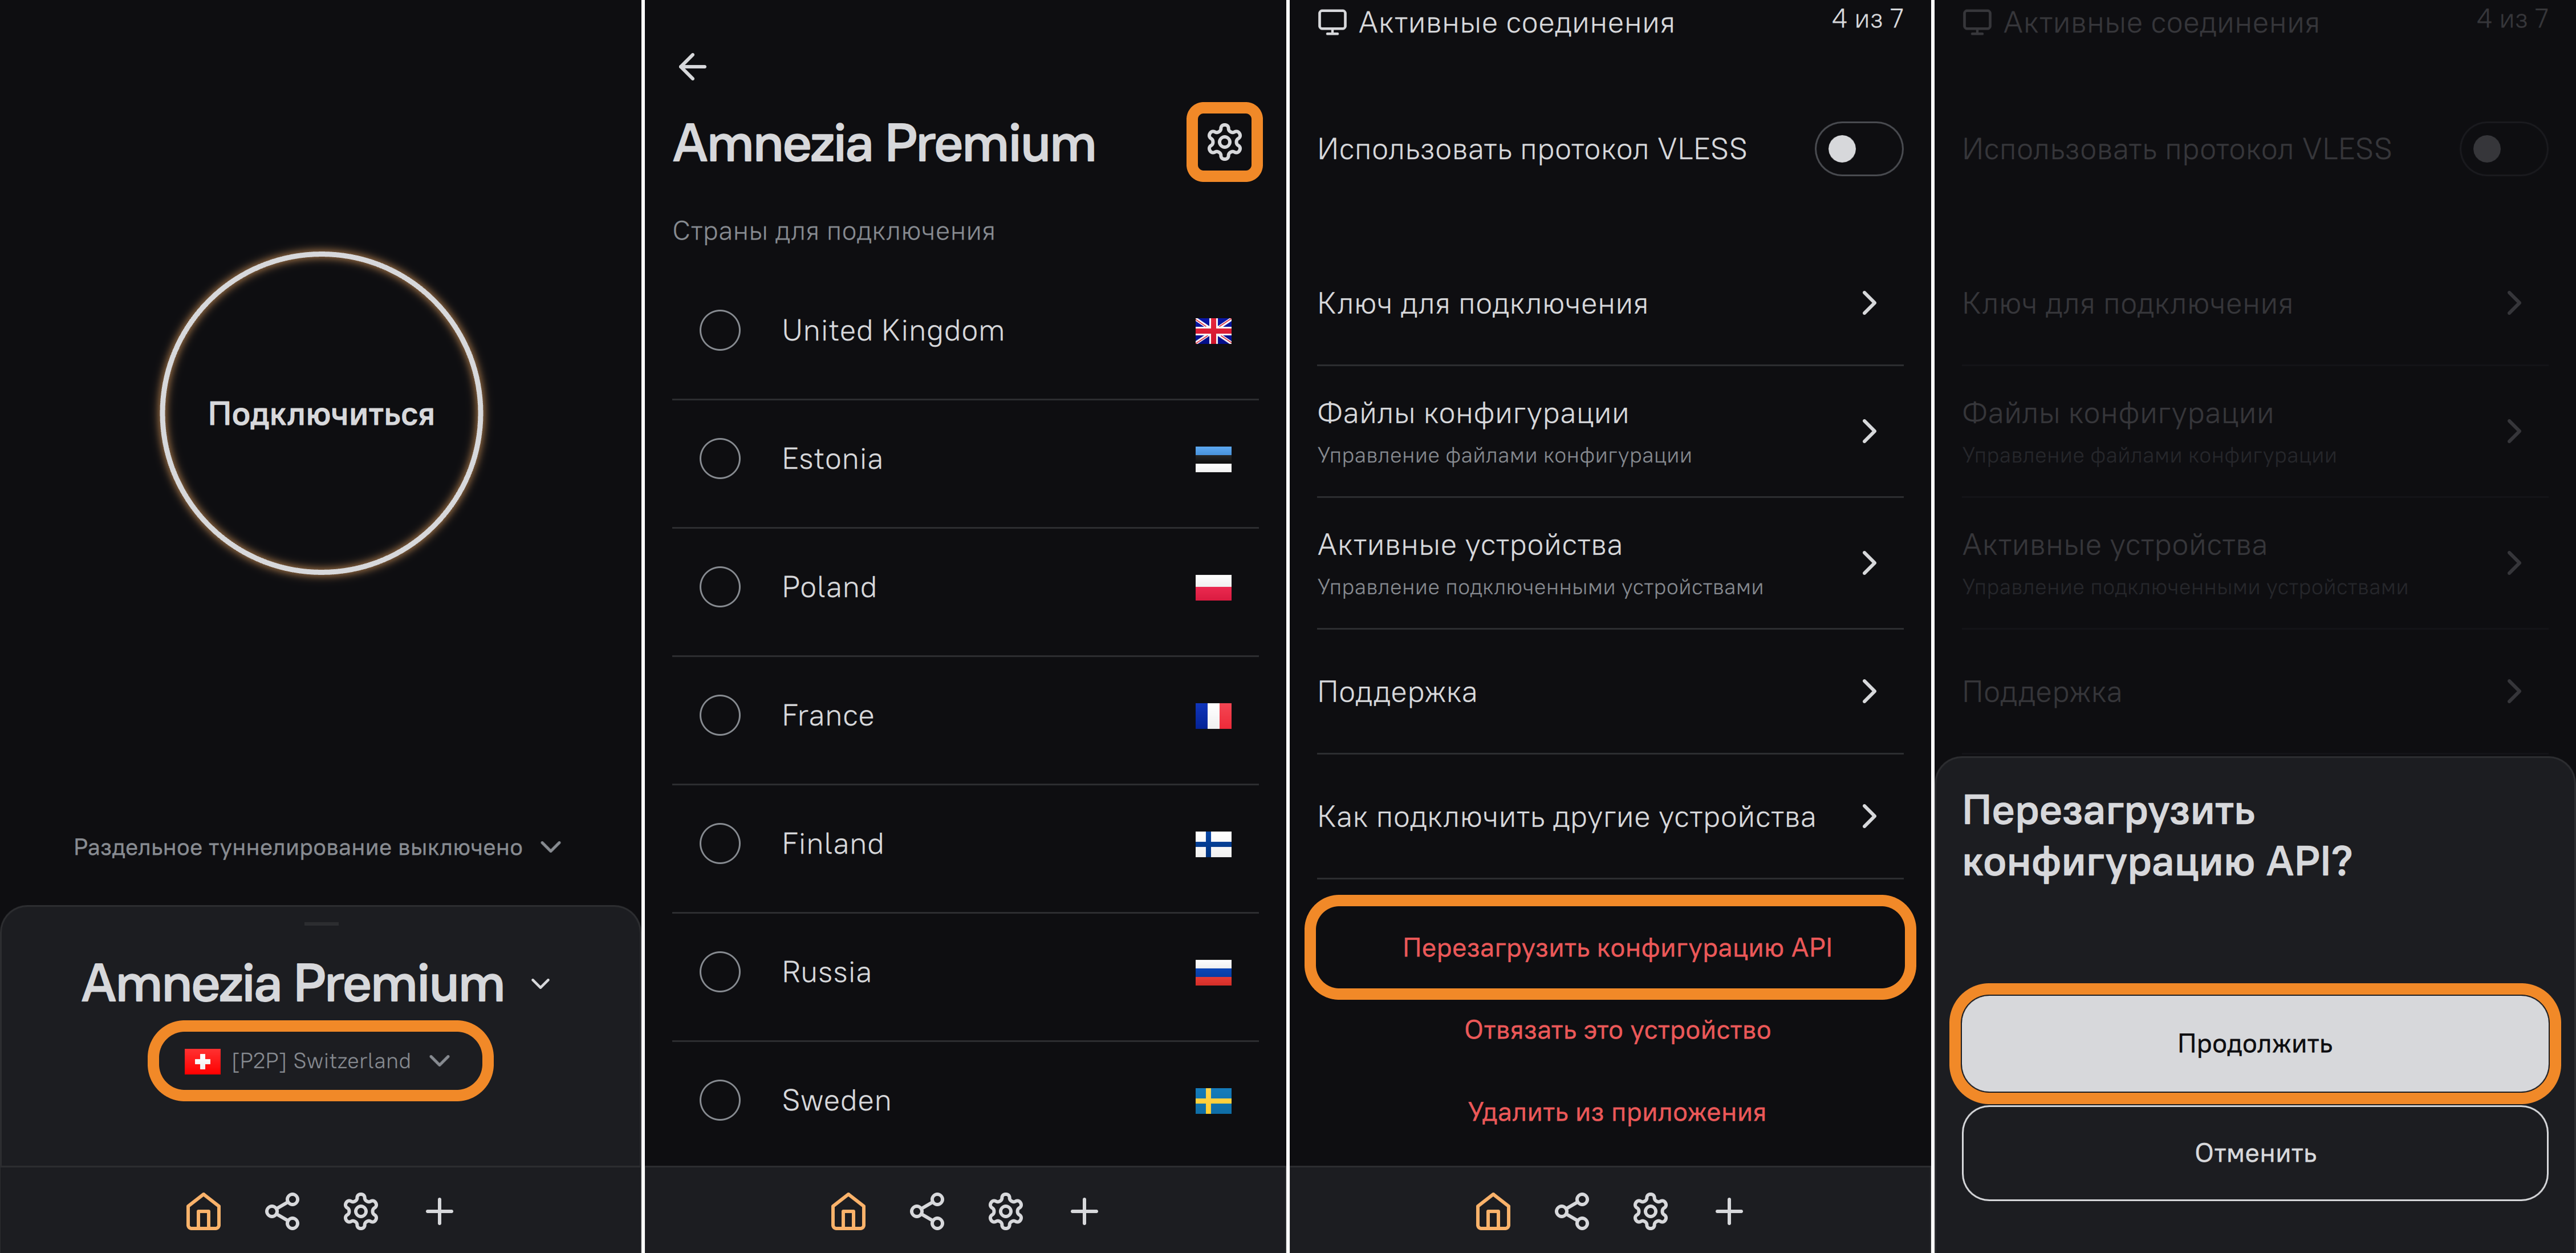Open settings gear in third panel's bottom bar
The image size is (2576, 1253).
pyautogui.click(x=1649, y=1211)
